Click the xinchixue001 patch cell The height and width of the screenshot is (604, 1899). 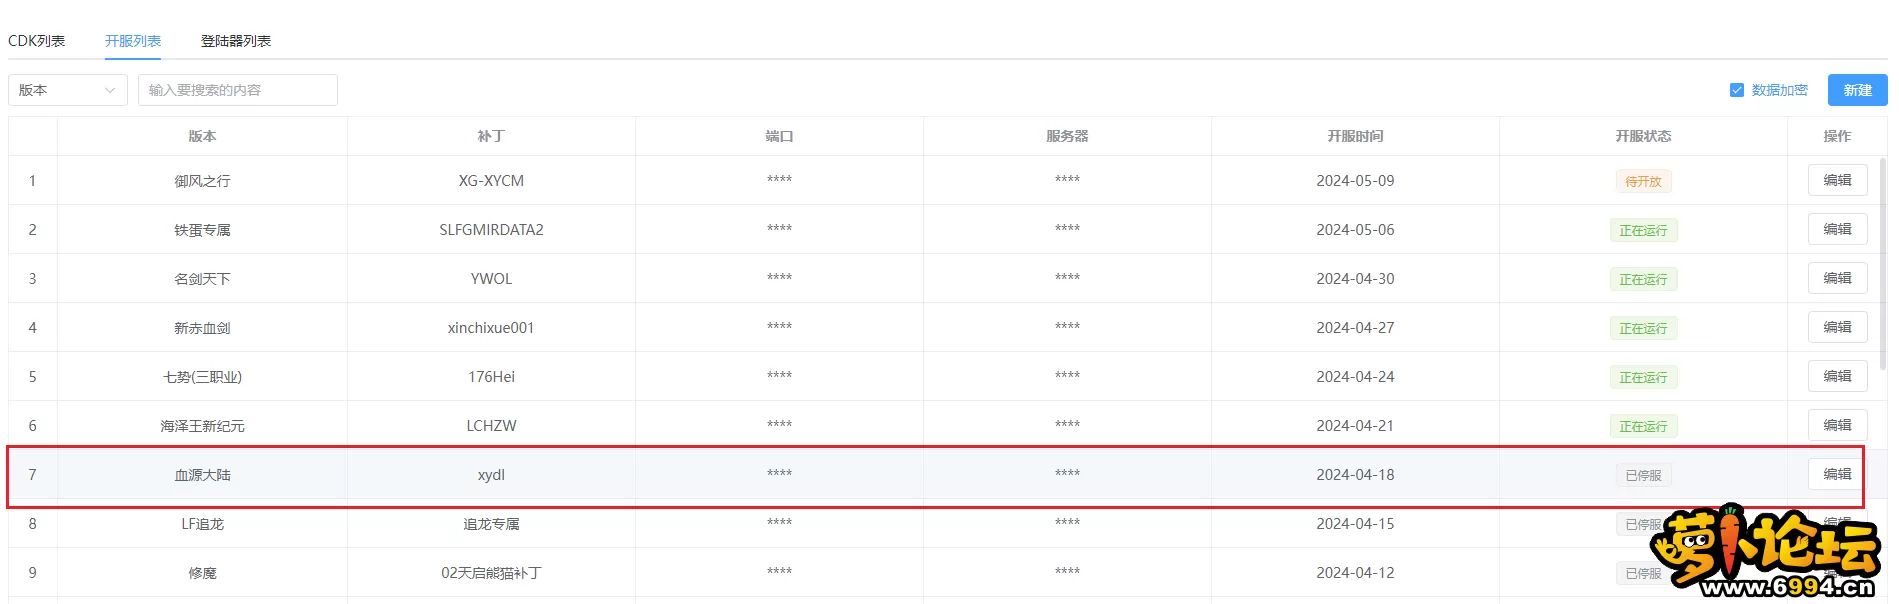(x=491, y=328)
